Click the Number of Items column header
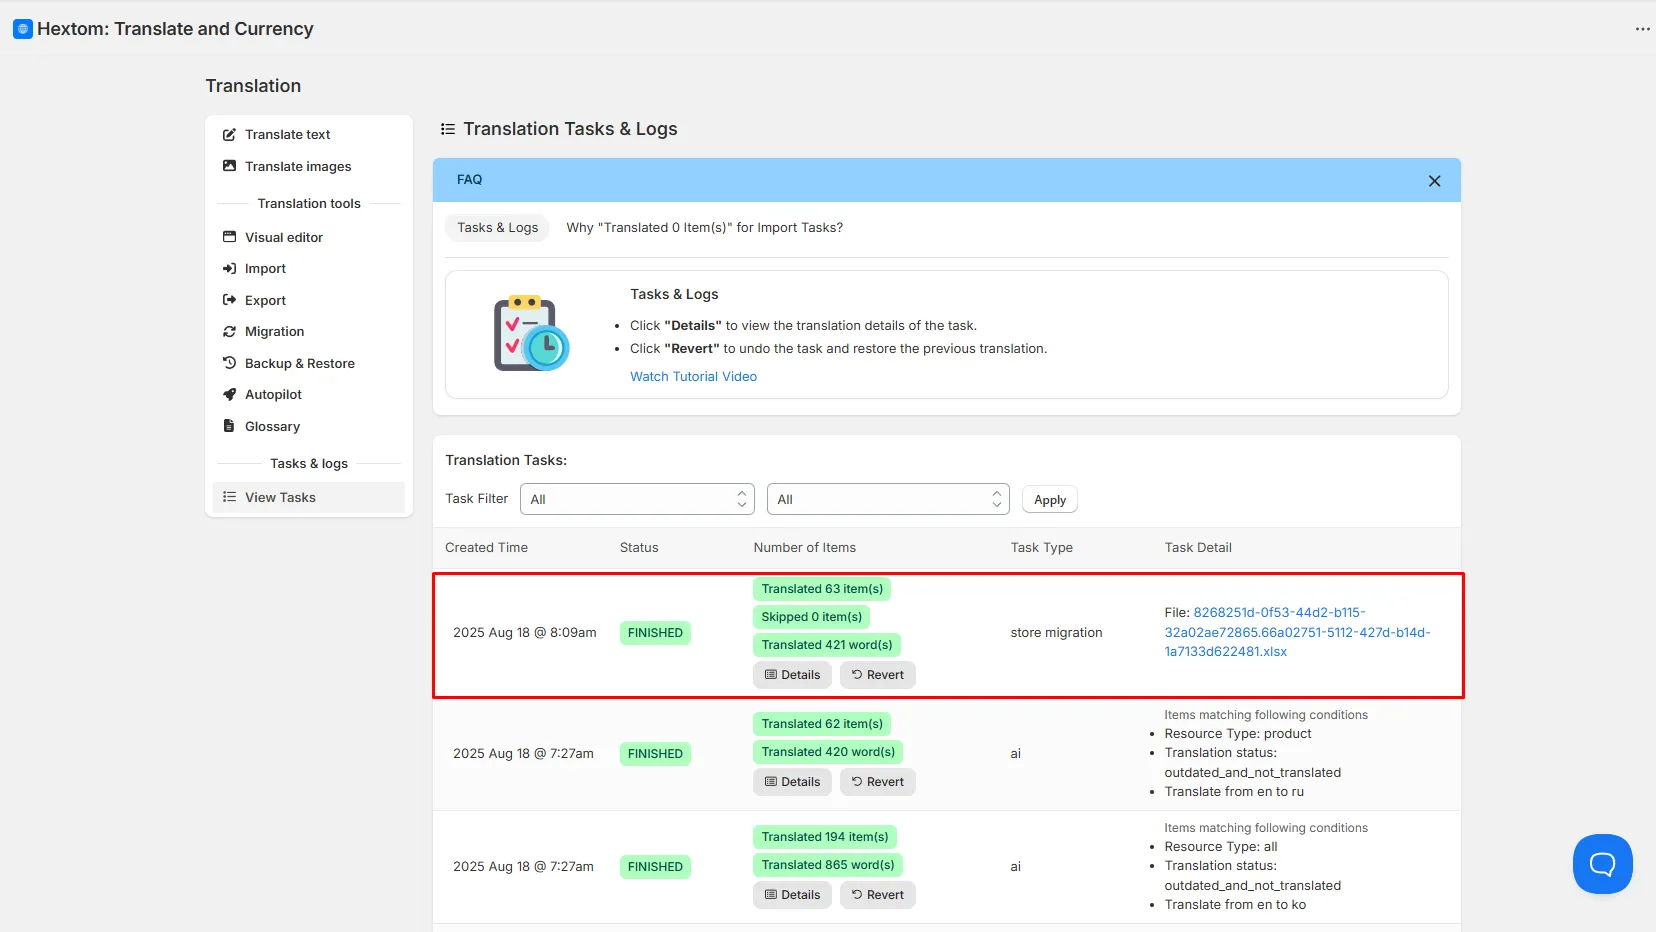 click(x=804, y=548)
